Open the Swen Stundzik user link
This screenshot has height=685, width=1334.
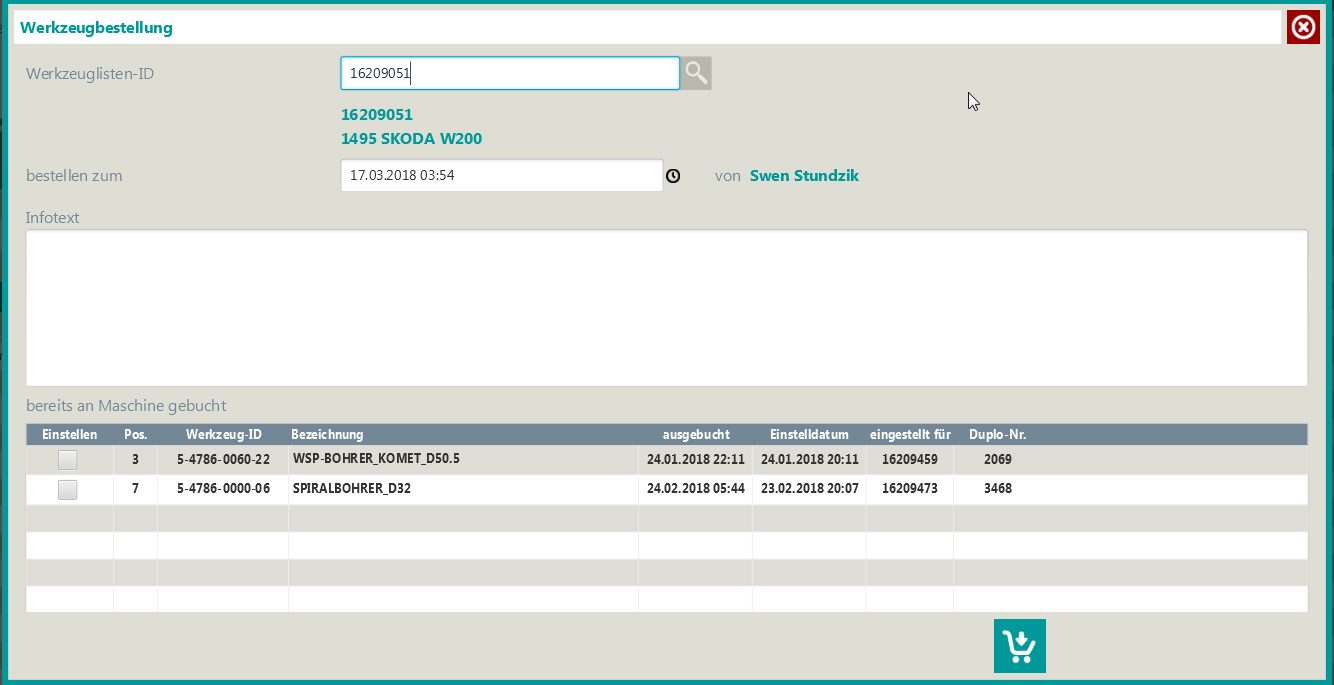point(804,176)
